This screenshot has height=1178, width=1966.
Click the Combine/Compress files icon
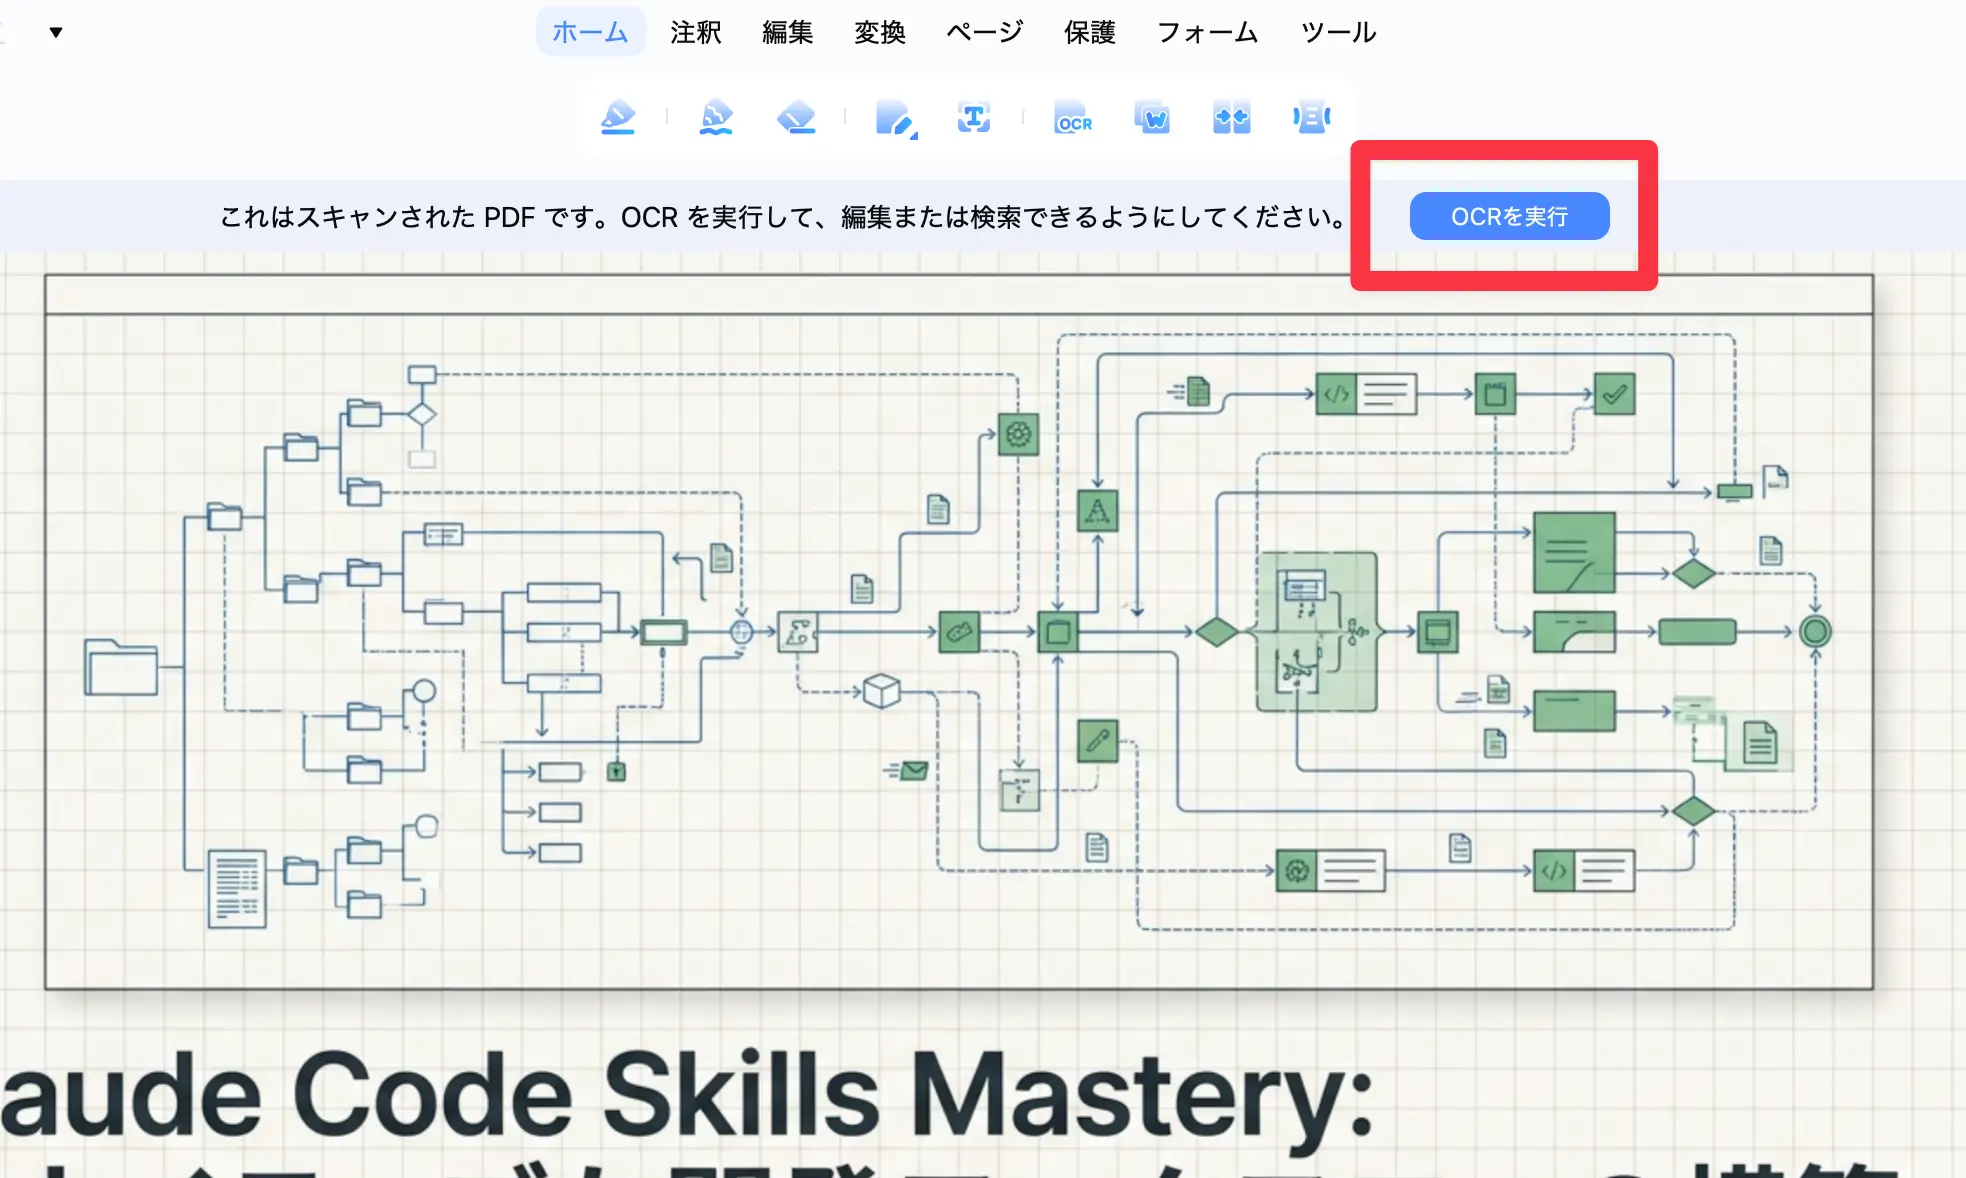click(x=1232, y=118)
